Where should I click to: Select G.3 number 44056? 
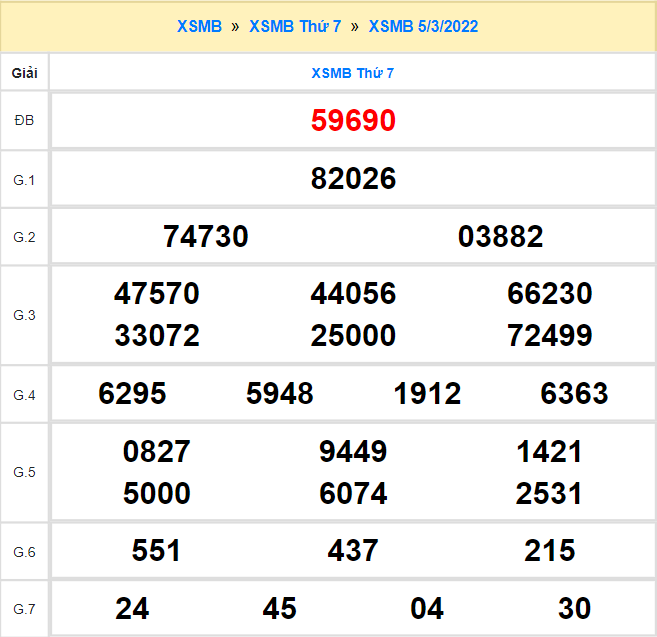point(353,294)
